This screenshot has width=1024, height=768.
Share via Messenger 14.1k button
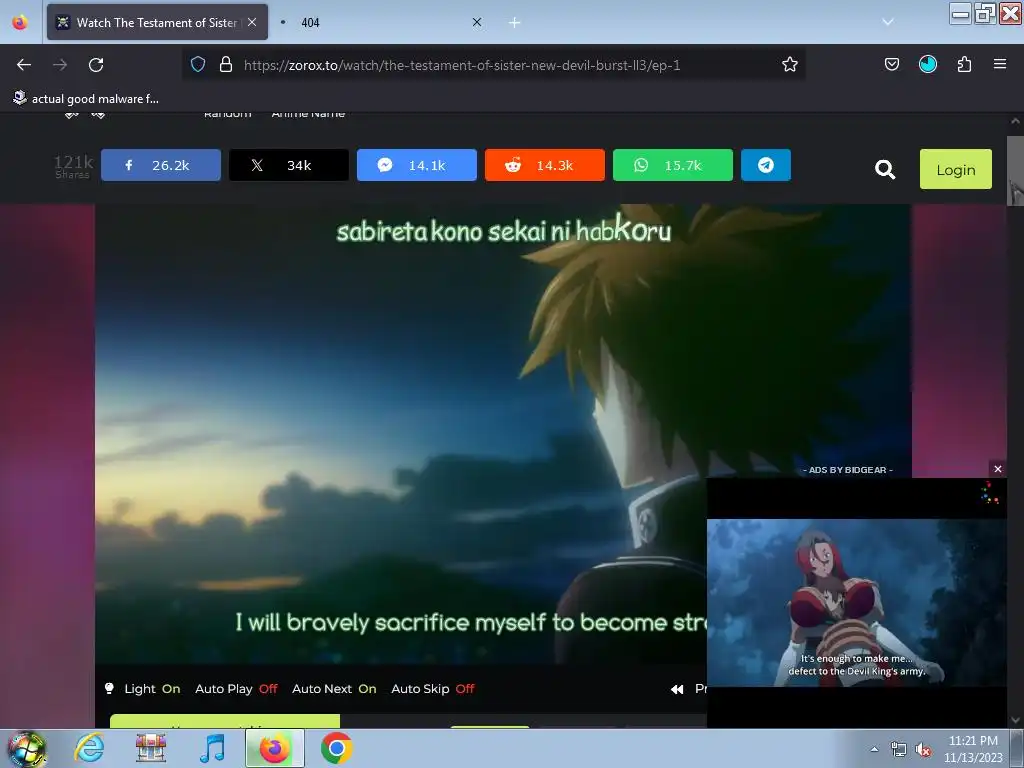pos(417,165)
